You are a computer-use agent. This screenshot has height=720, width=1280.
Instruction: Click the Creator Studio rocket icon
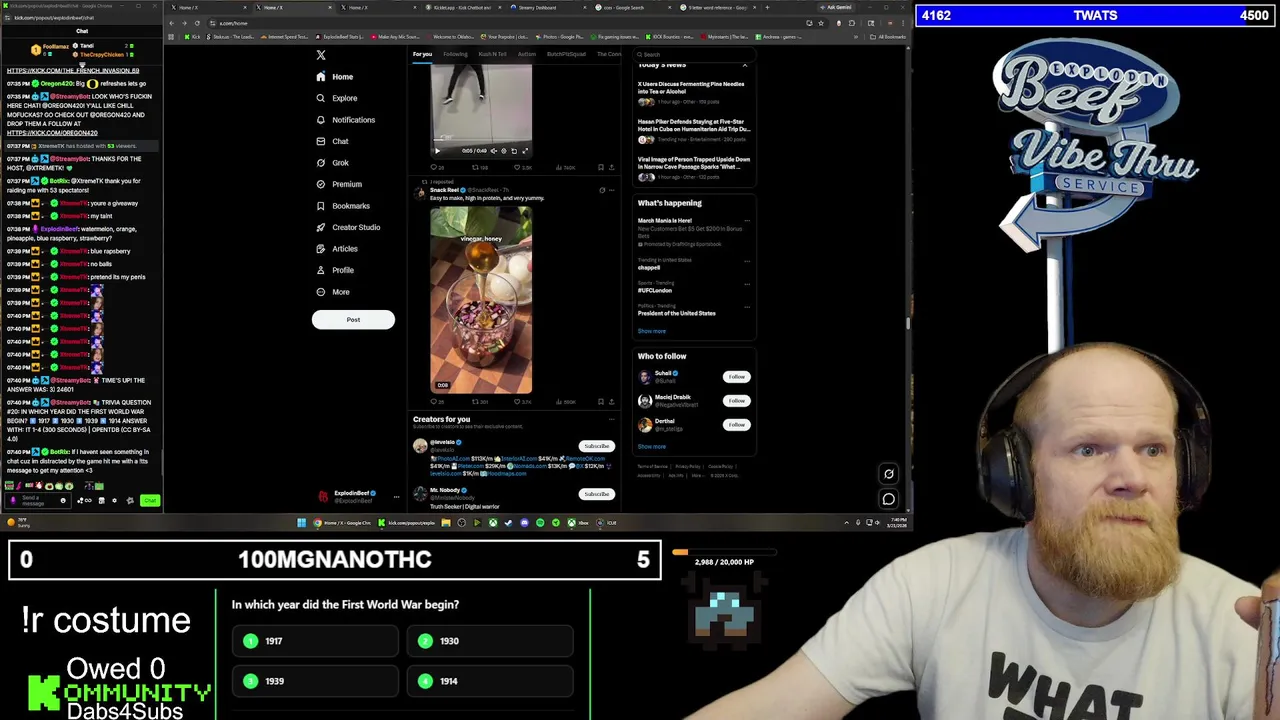tap(321, 227)
